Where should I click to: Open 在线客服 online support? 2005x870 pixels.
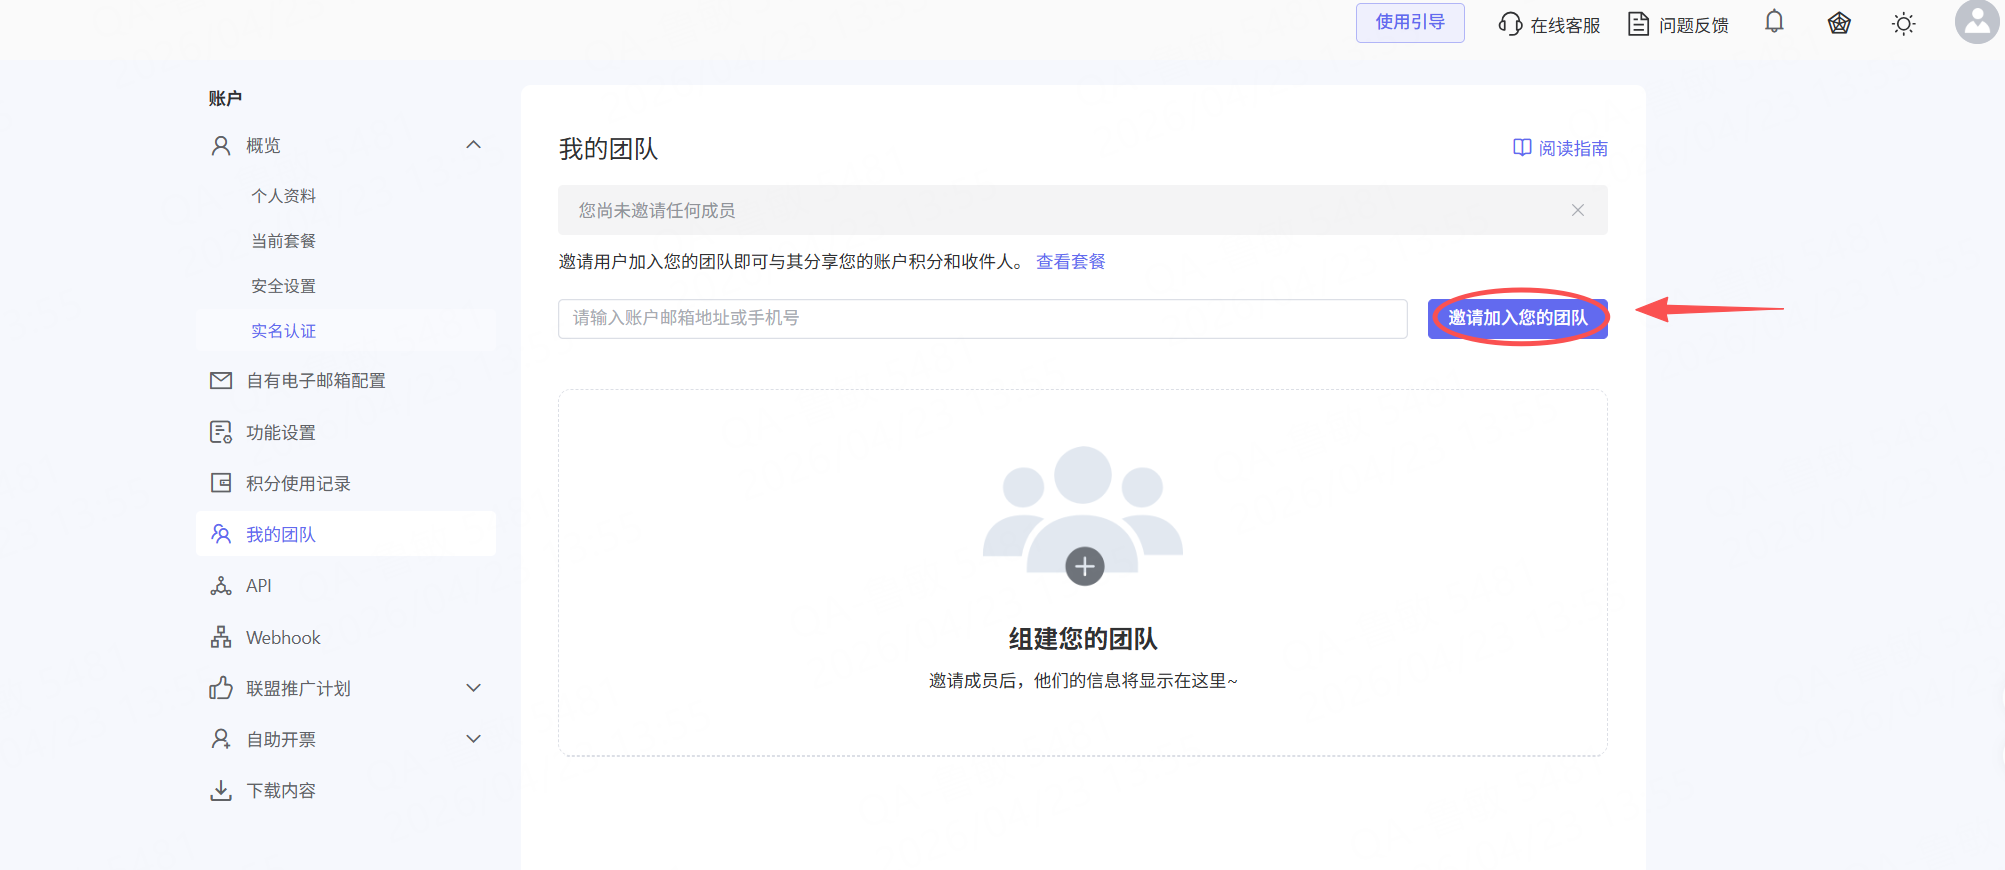point(1549,25)
